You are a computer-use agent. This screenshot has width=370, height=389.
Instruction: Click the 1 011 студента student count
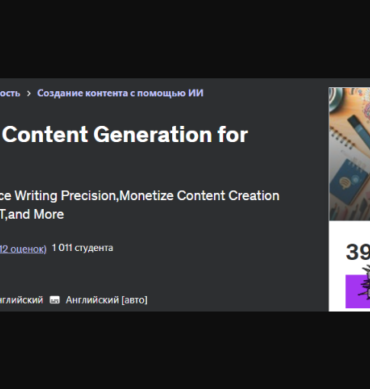(82, 248)
